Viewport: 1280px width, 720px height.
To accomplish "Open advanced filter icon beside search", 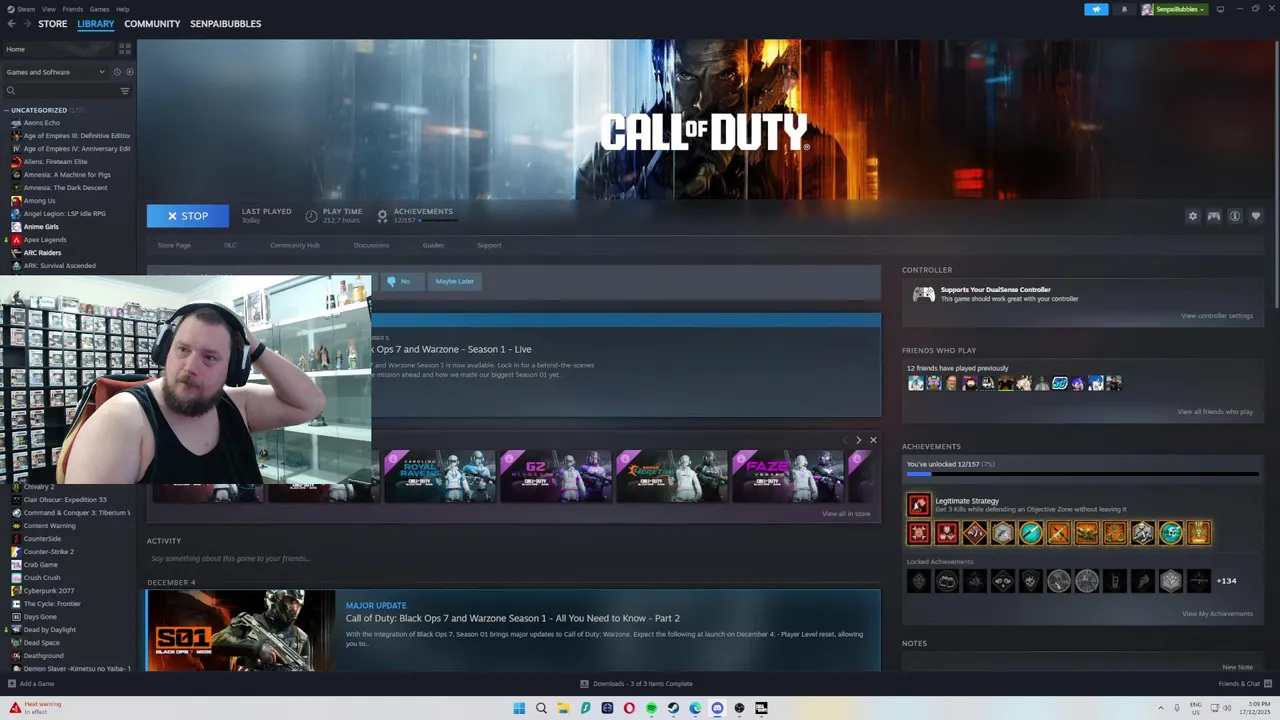I will pyautogui.click(x=125, y=91).
